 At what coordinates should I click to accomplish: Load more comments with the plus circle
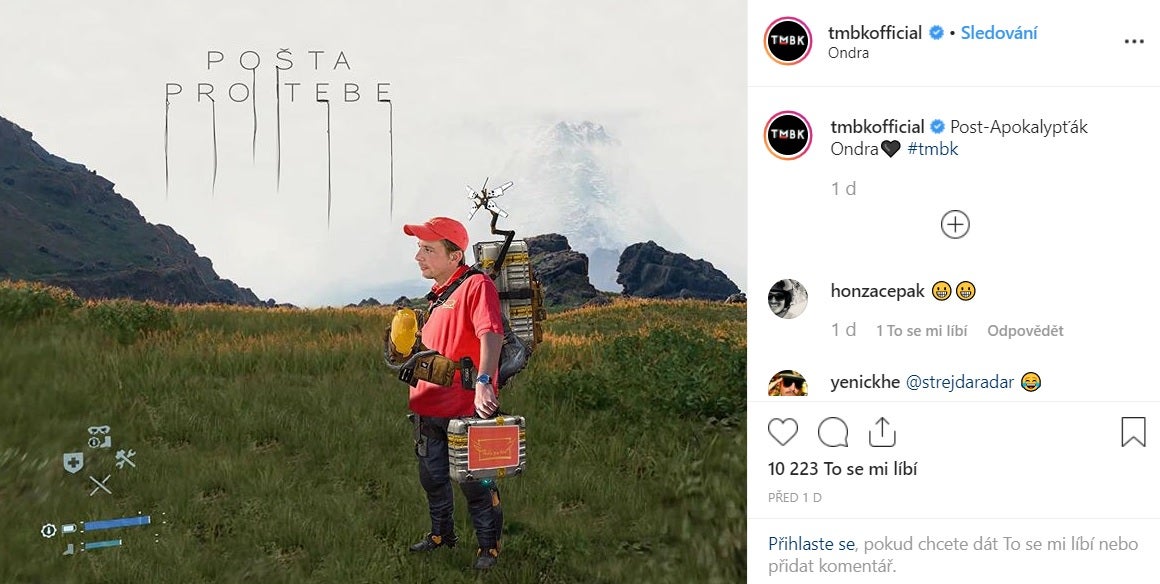coord(955,224)
